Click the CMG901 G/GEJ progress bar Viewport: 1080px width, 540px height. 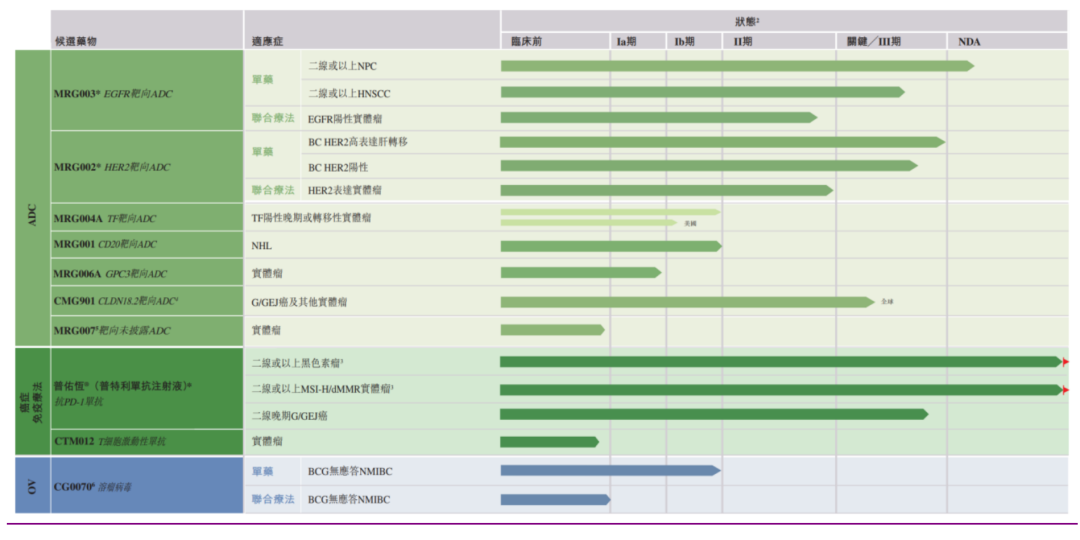pos(687,302)
